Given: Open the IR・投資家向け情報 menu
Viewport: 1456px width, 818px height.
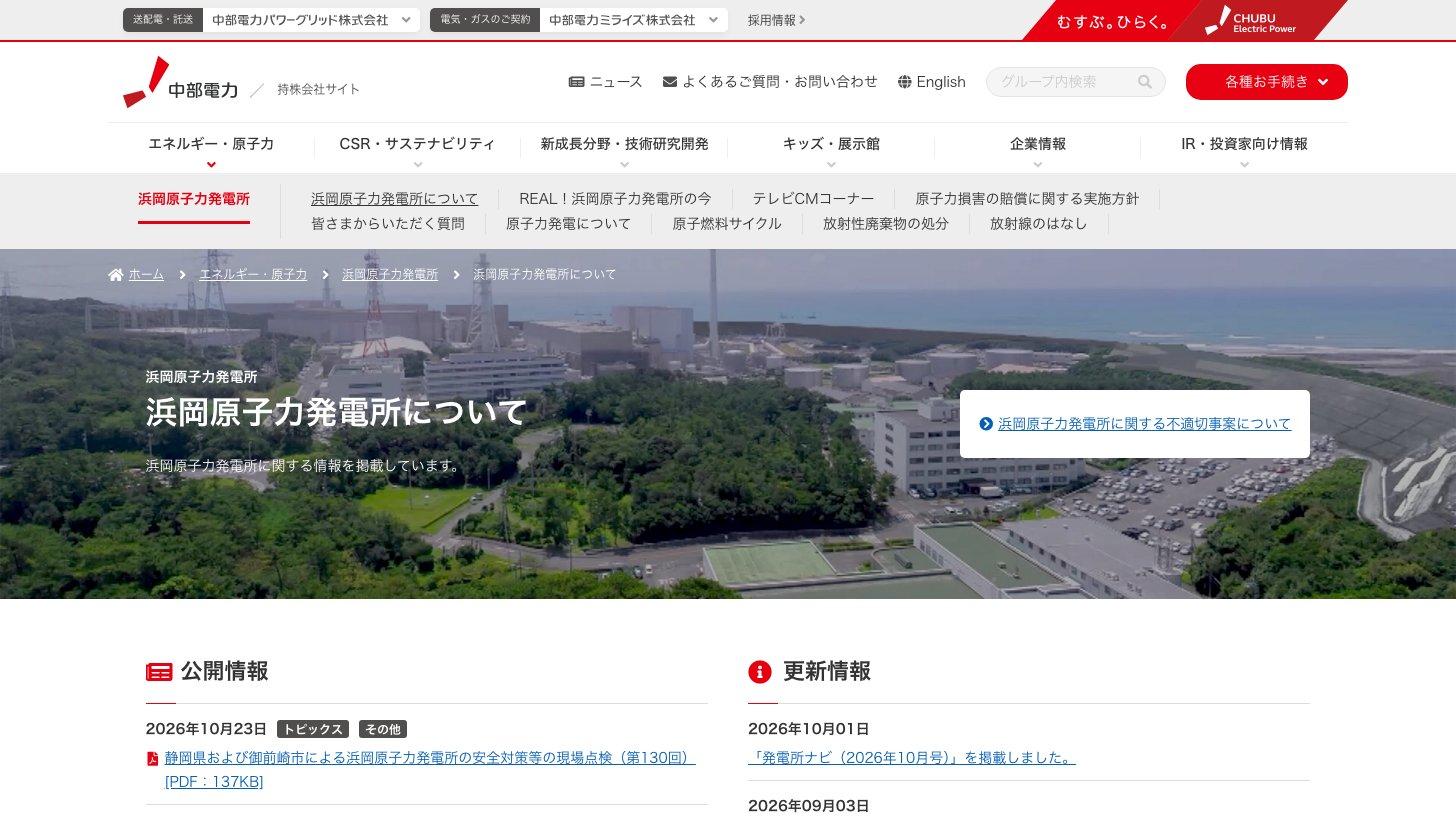Looking at the screenshot, I should pos(1244,148).
